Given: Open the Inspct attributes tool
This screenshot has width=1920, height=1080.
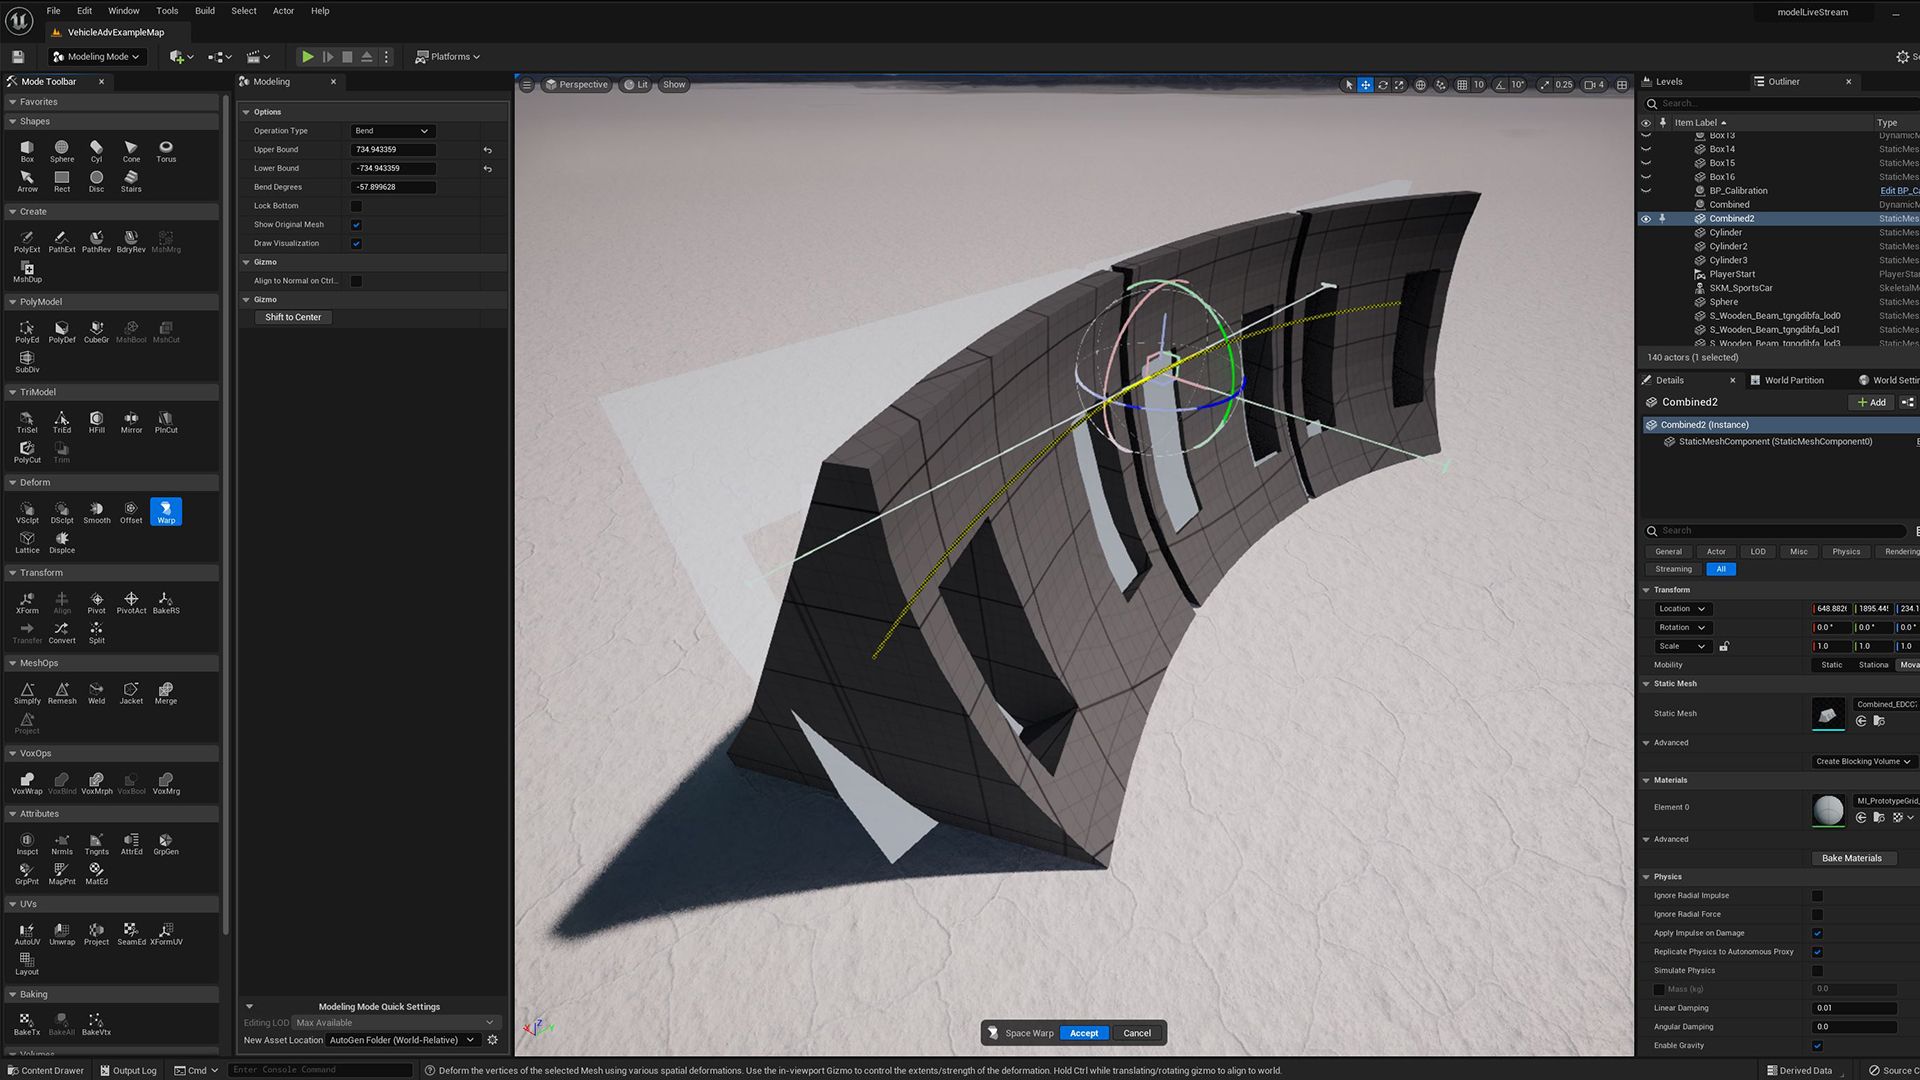Looking at the screenshot, I should [x=27, y=844].
